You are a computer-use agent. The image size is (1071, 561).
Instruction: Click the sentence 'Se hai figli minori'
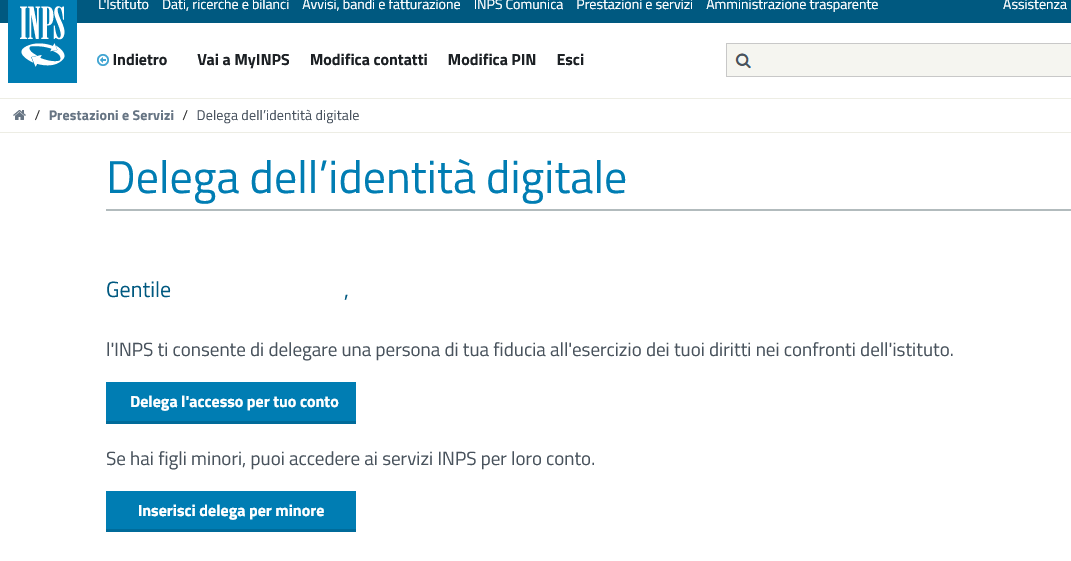coord(350,459)
